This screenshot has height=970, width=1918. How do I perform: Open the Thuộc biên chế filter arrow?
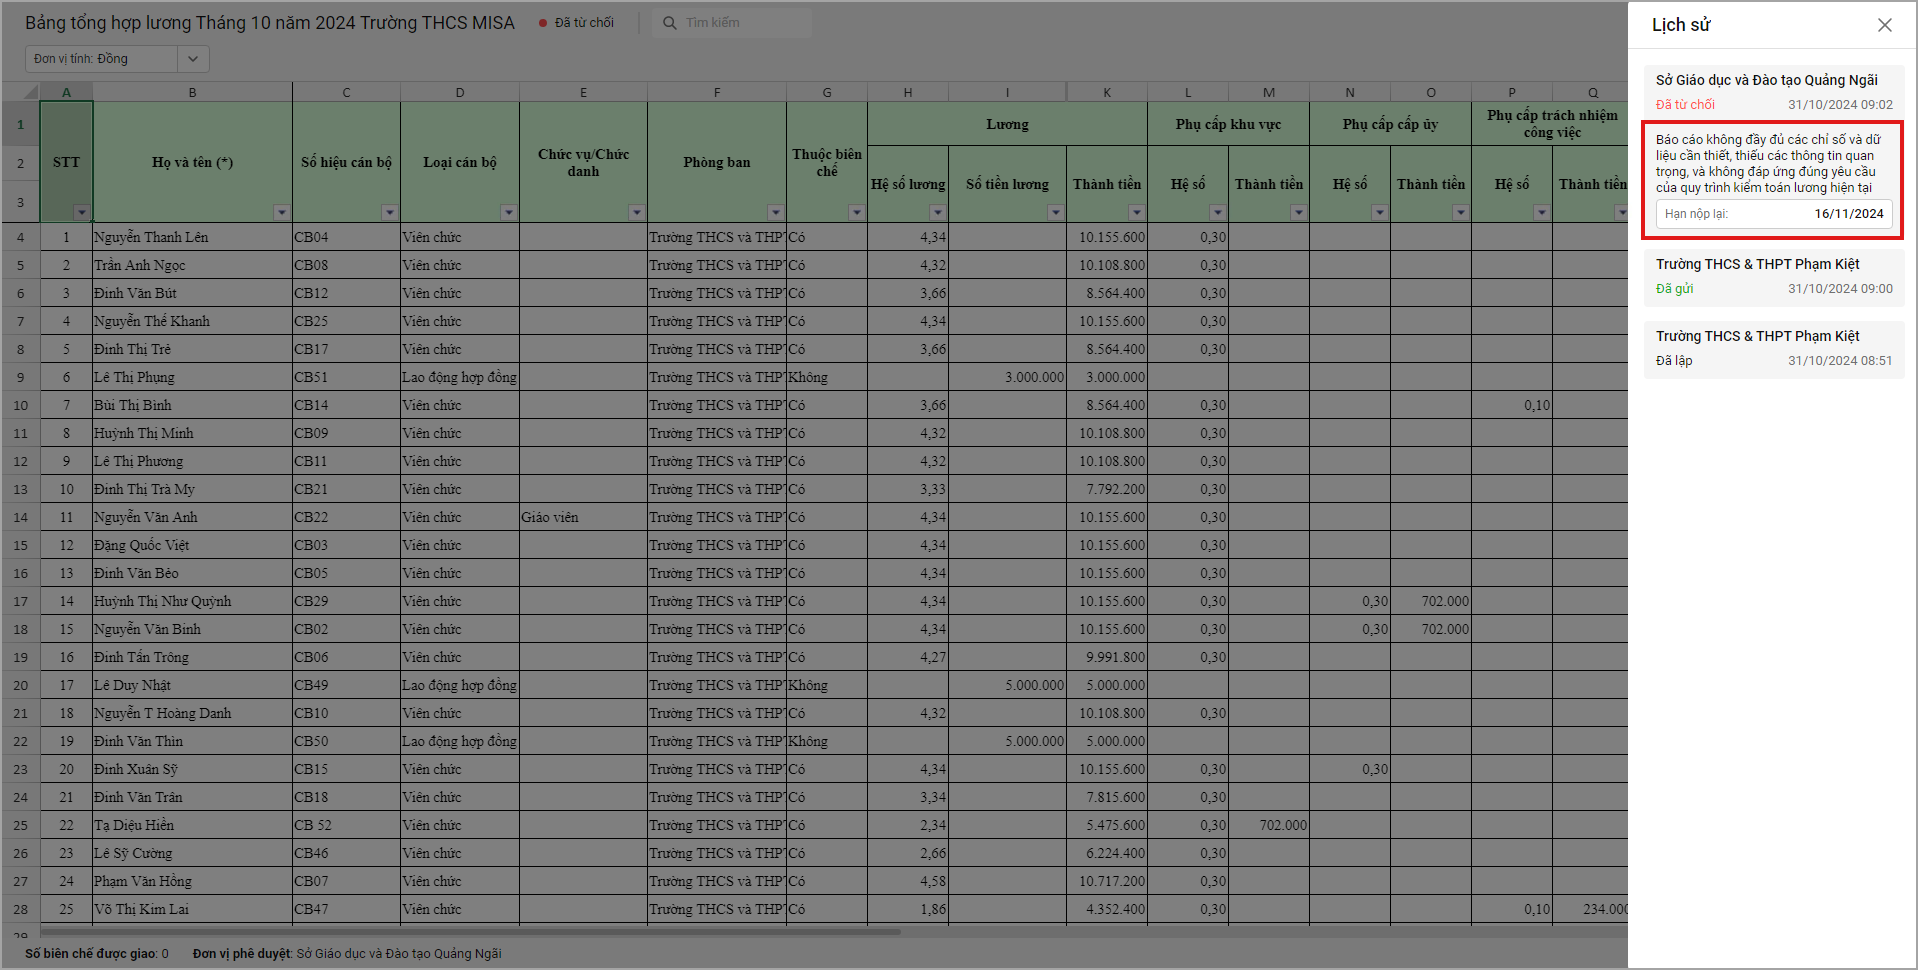point(856,212)
